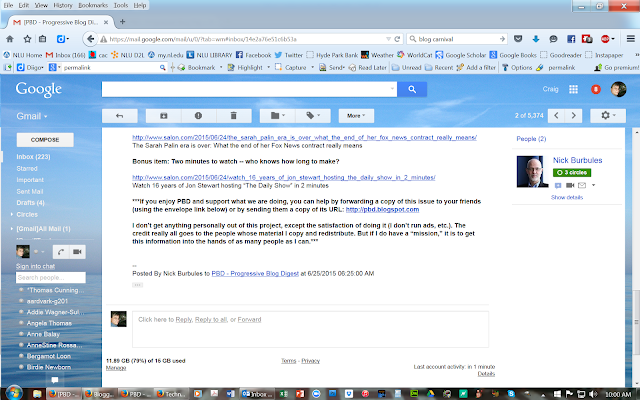
Task: Open Sent Mail folder
Action: (x=29, y=191)
